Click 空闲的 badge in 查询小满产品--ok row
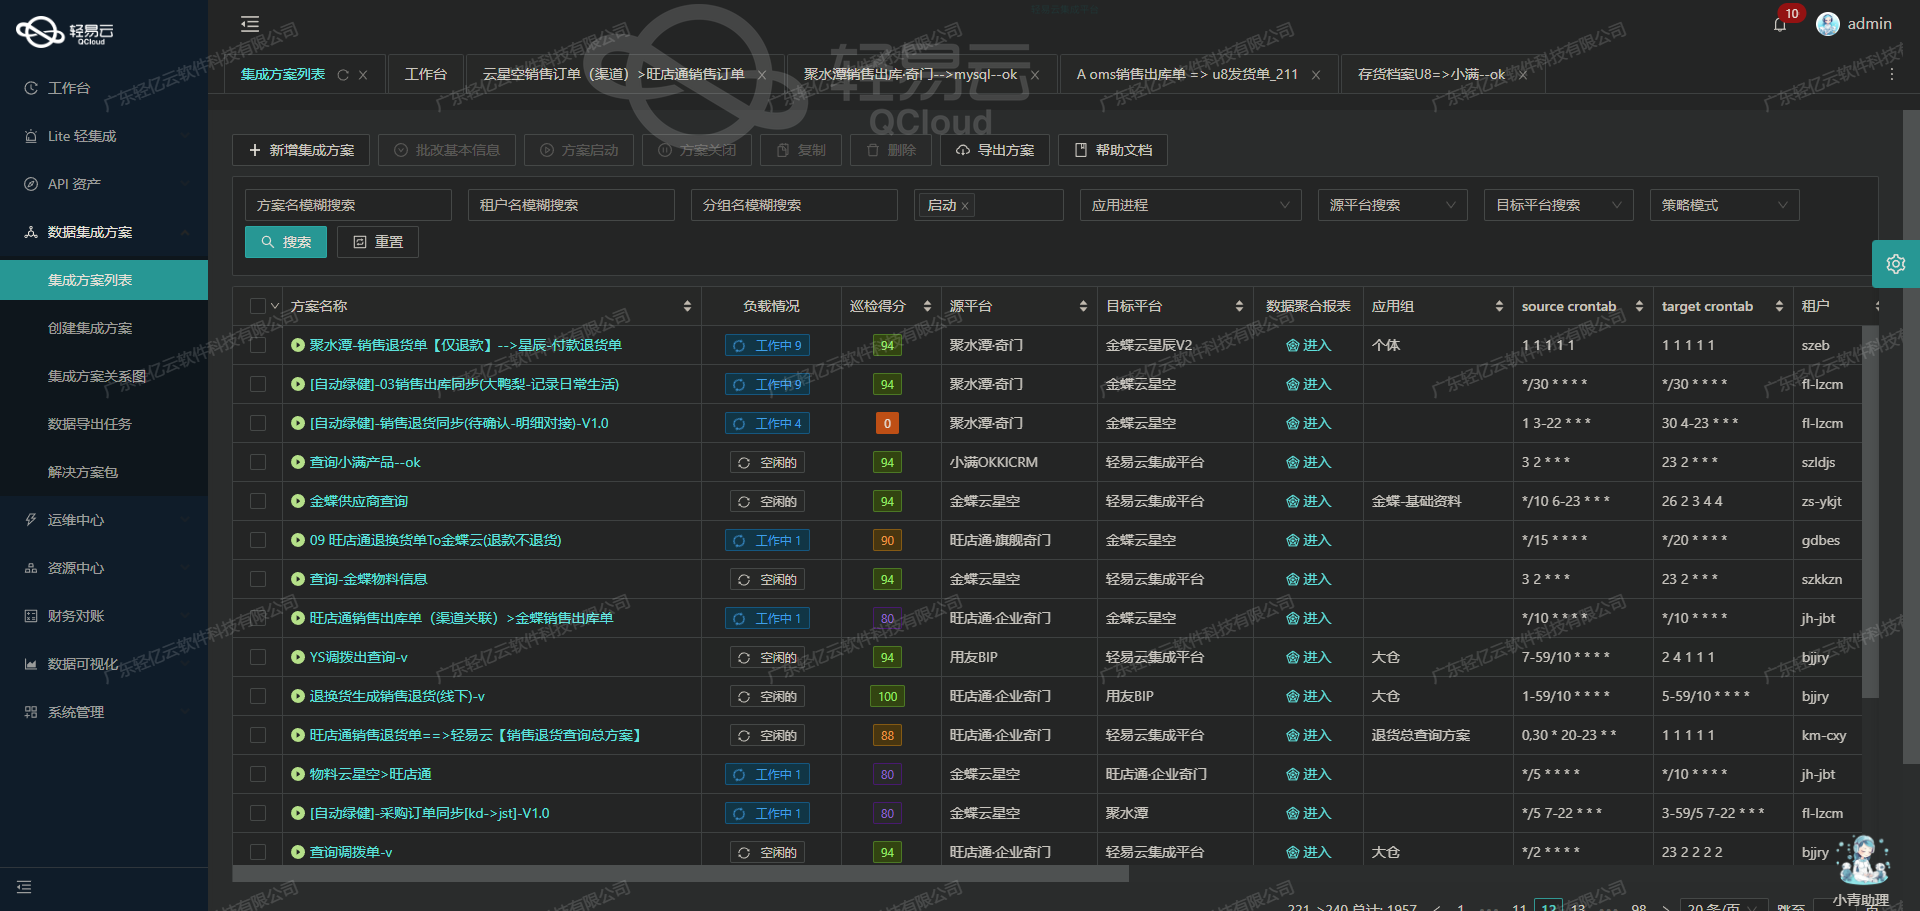This screenshot has height=911, width=1920. coord(768,462)
